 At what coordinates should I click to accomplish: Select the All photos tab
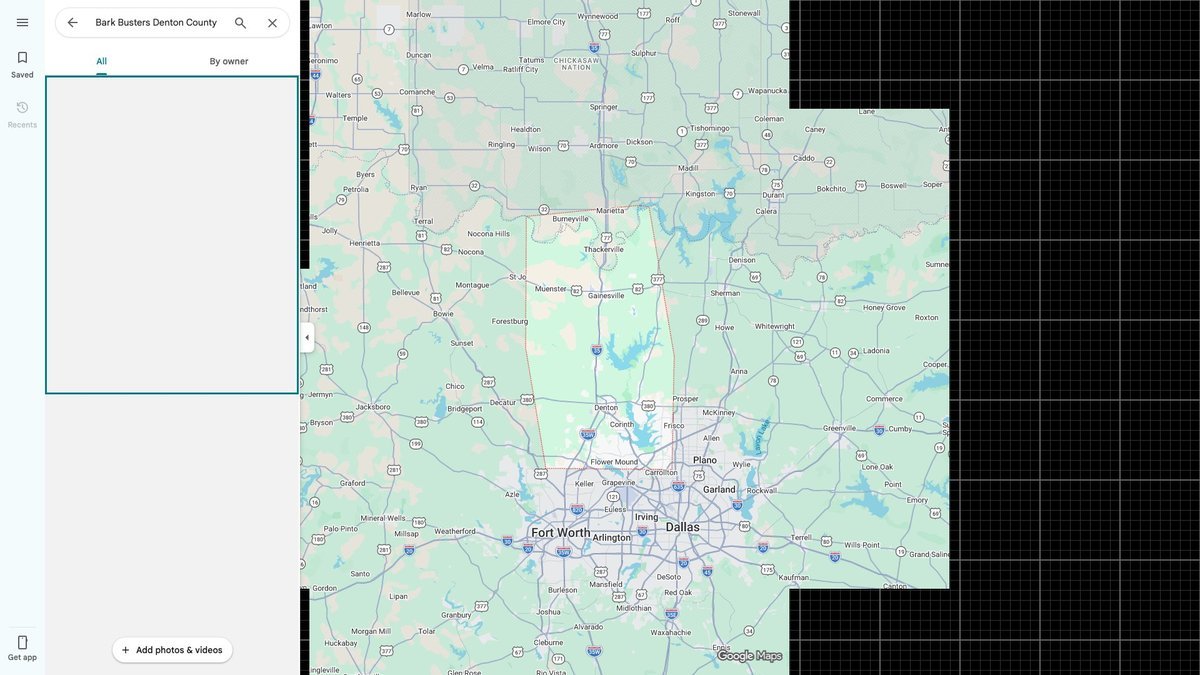(x=101, y=61)
